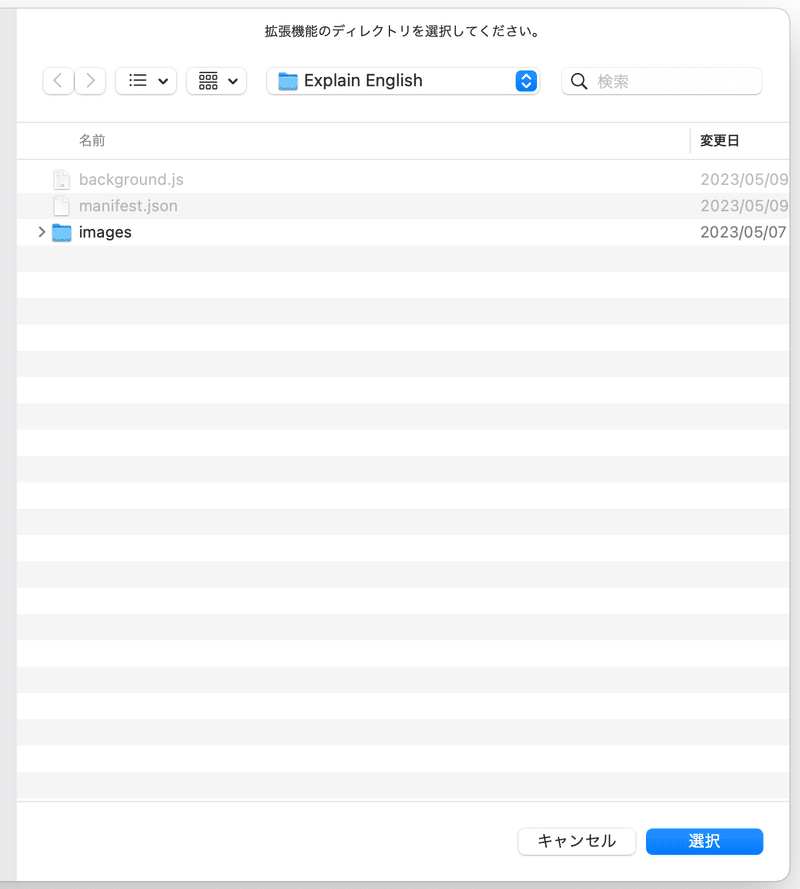
Task: Click the magnifying glass search icon
Action: [x=579, y=82]
